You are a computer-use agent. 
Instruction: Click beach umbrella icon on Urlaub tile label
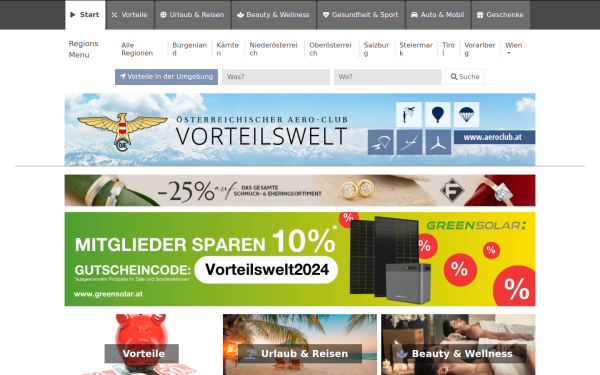251,354
